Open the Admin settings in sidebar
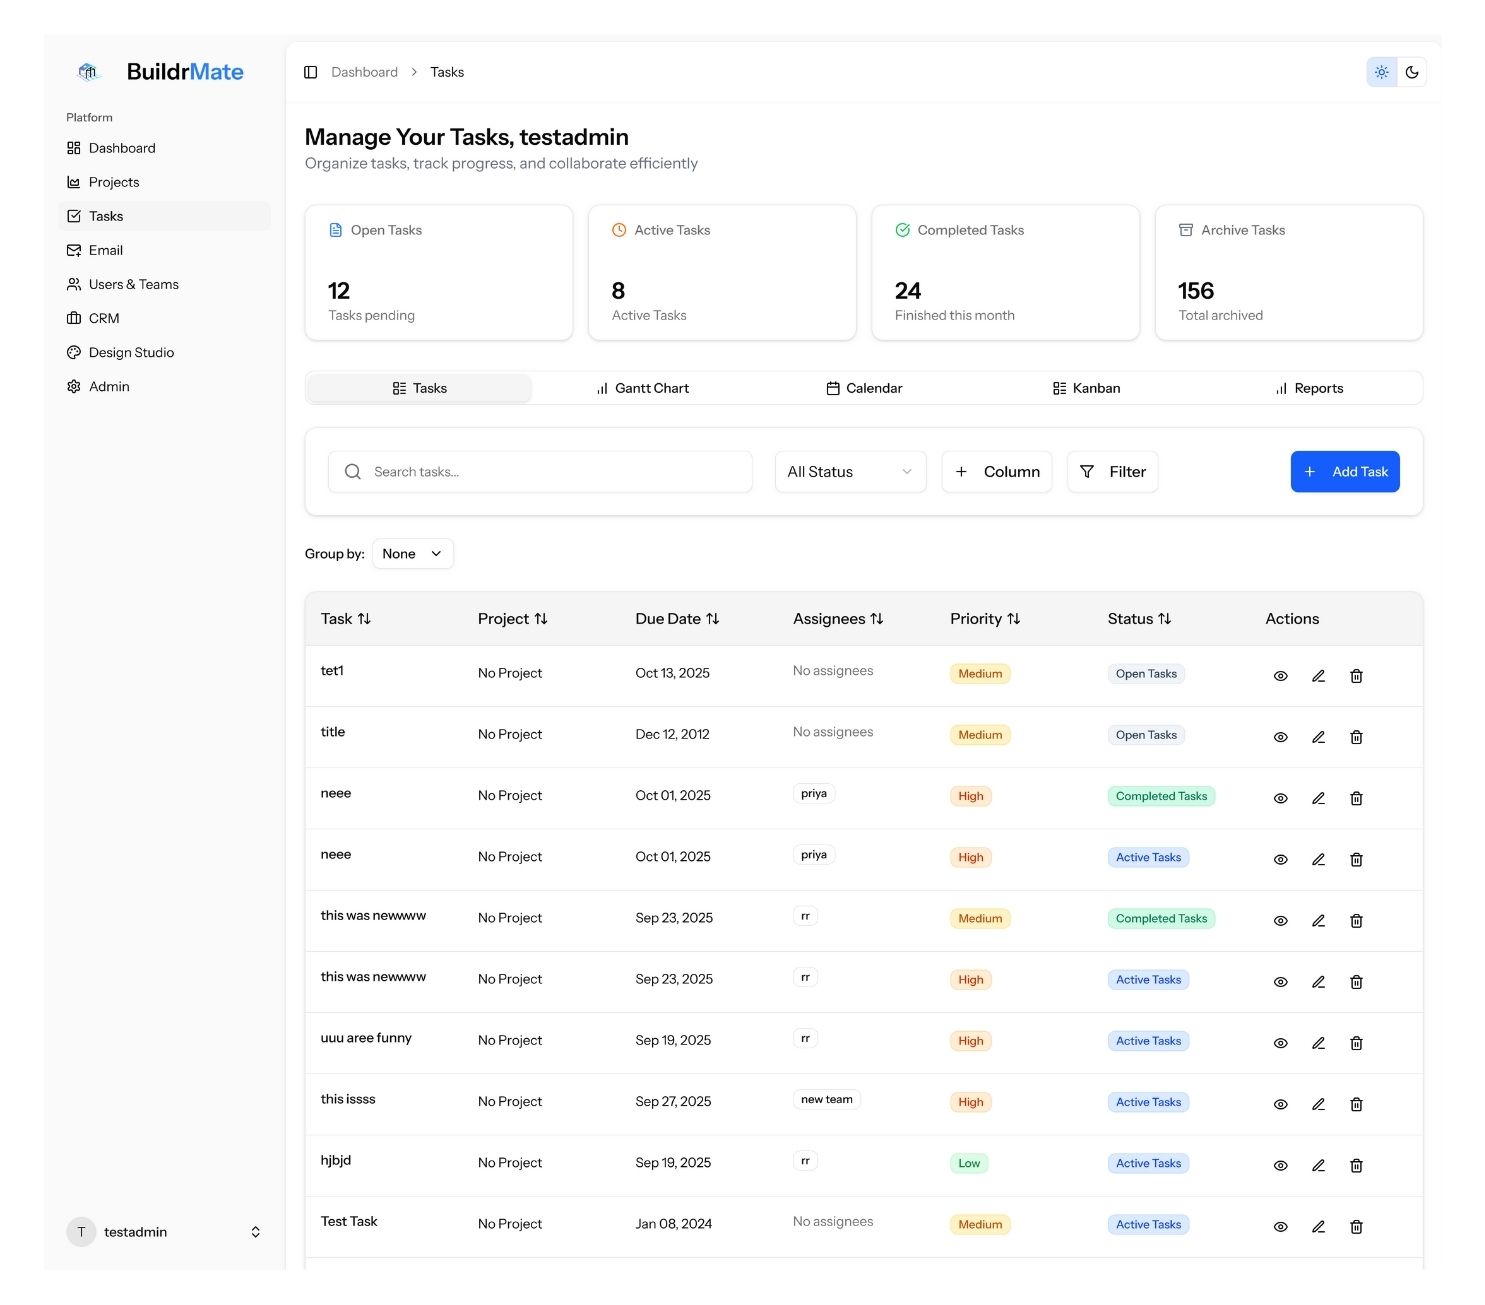 109,386
